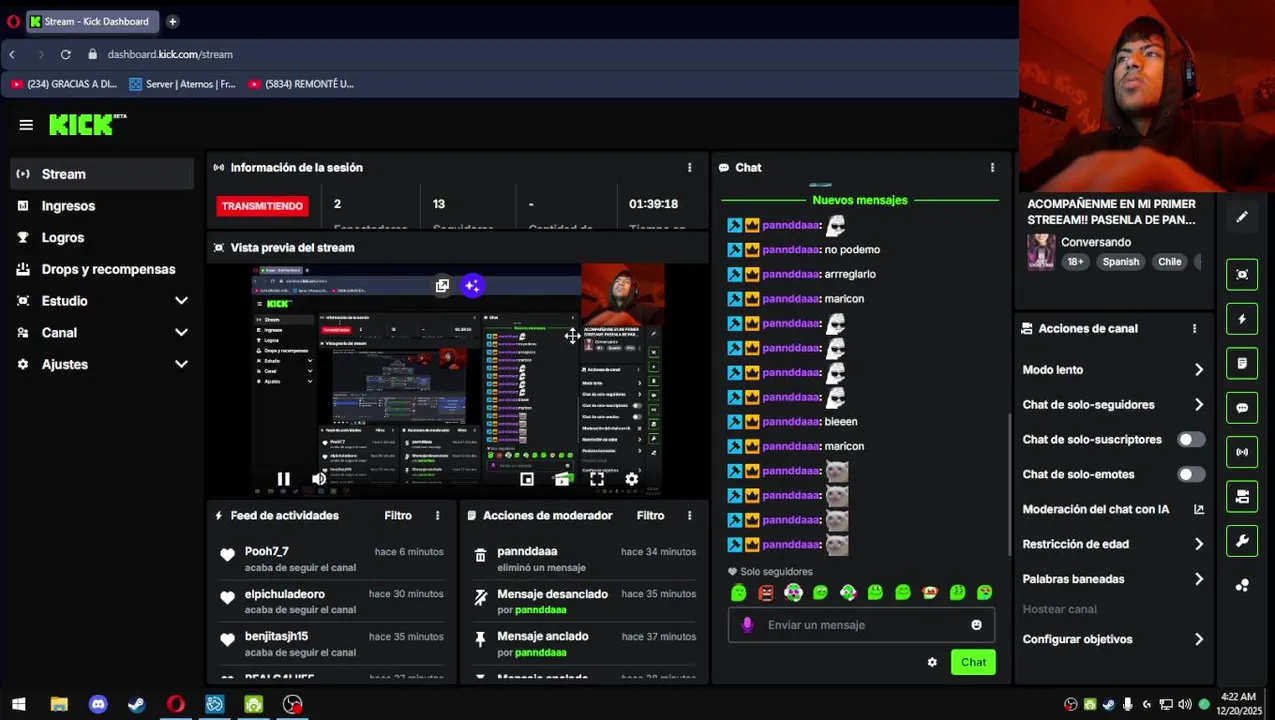This screenshot has width=1275, height=720.
Task: Open Configurar objetivos settings
Action: [1113, 640]
